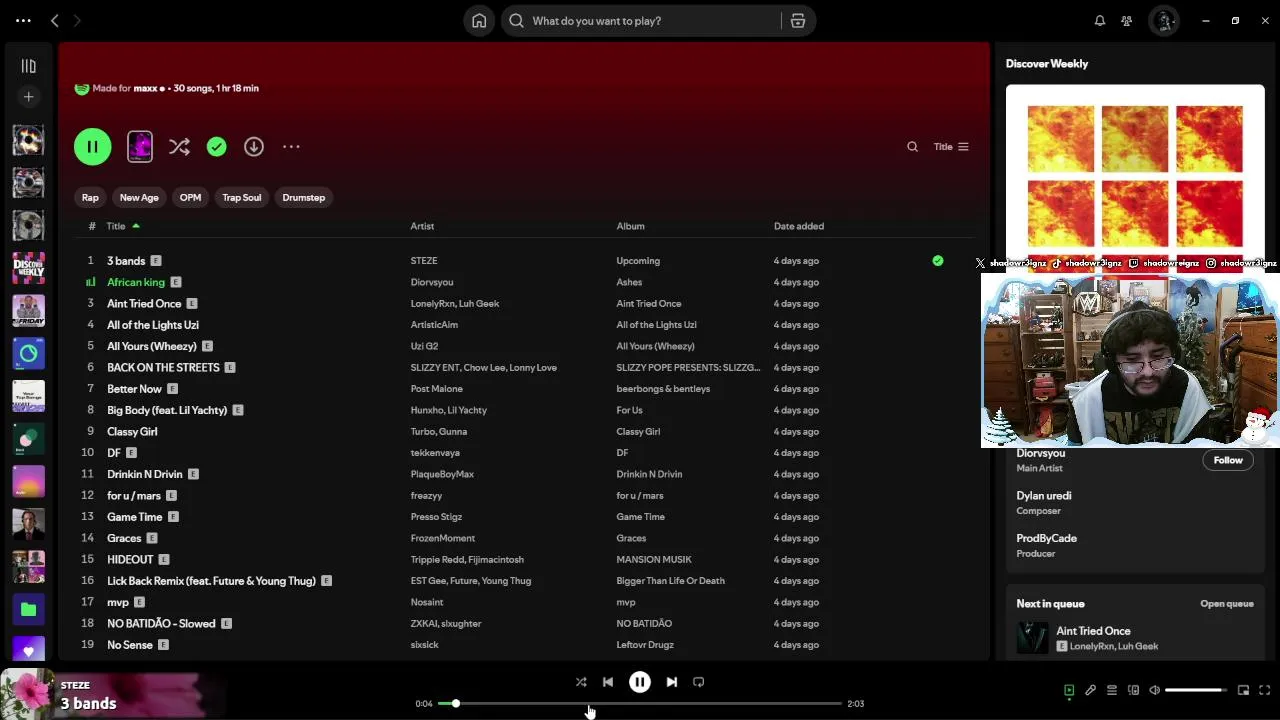This screenshot has width=1280, height=720.
Task: Sort tracks by the Artist column header
Action: tap(422, 226)
